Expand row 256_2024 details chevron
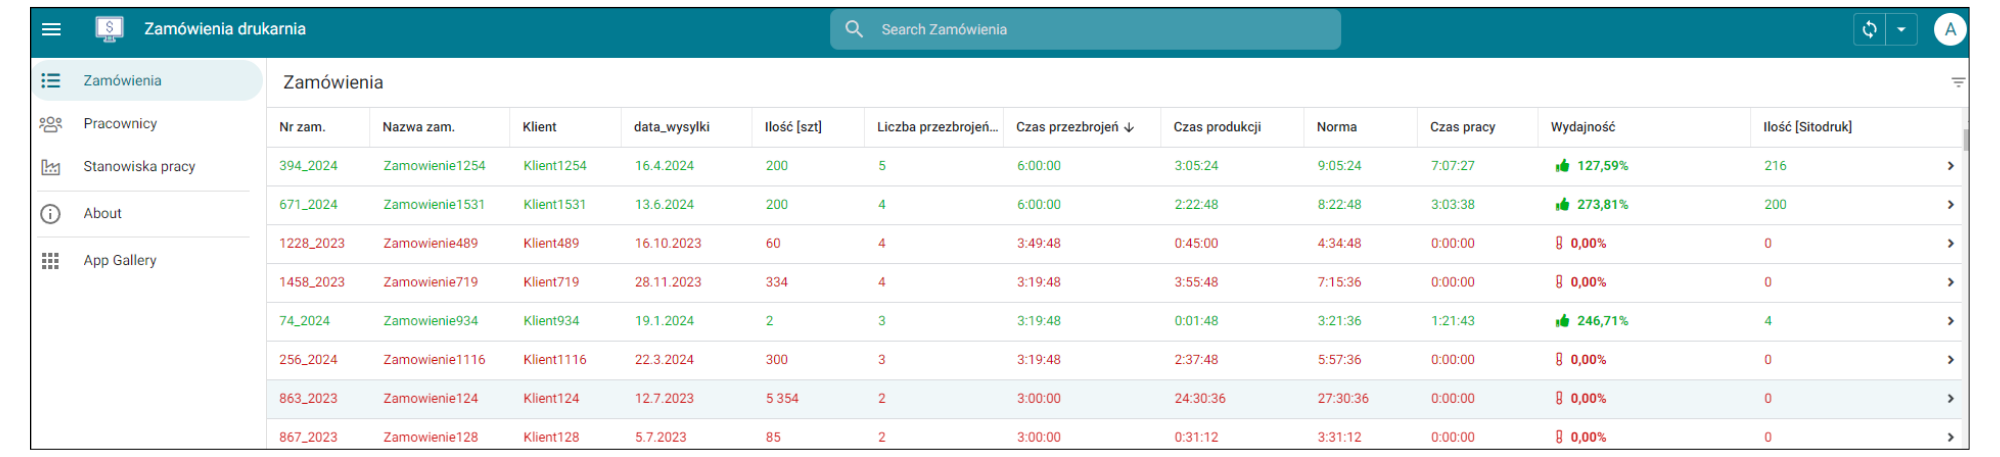Viewport: 2000px width, 457px height. [x=1950, y=360]
